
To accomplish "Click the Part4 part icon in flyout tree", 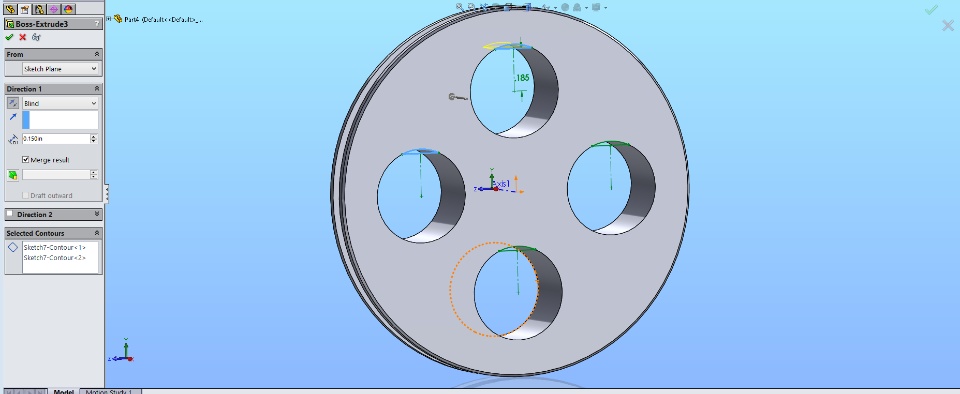I will tap(118, 19).
